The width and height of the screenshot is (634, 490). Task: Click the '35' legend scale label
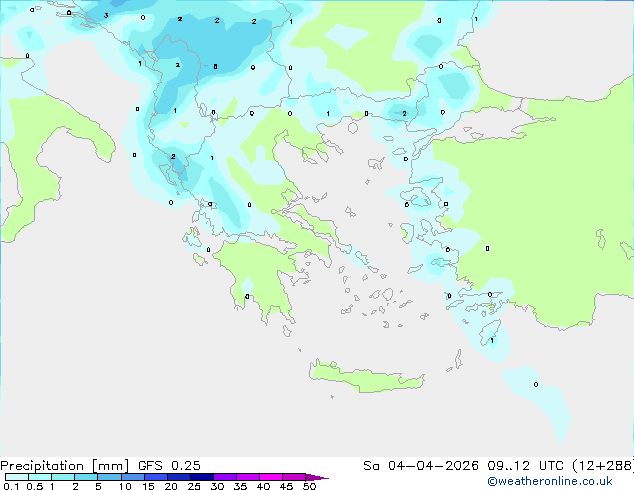point(240,486)
